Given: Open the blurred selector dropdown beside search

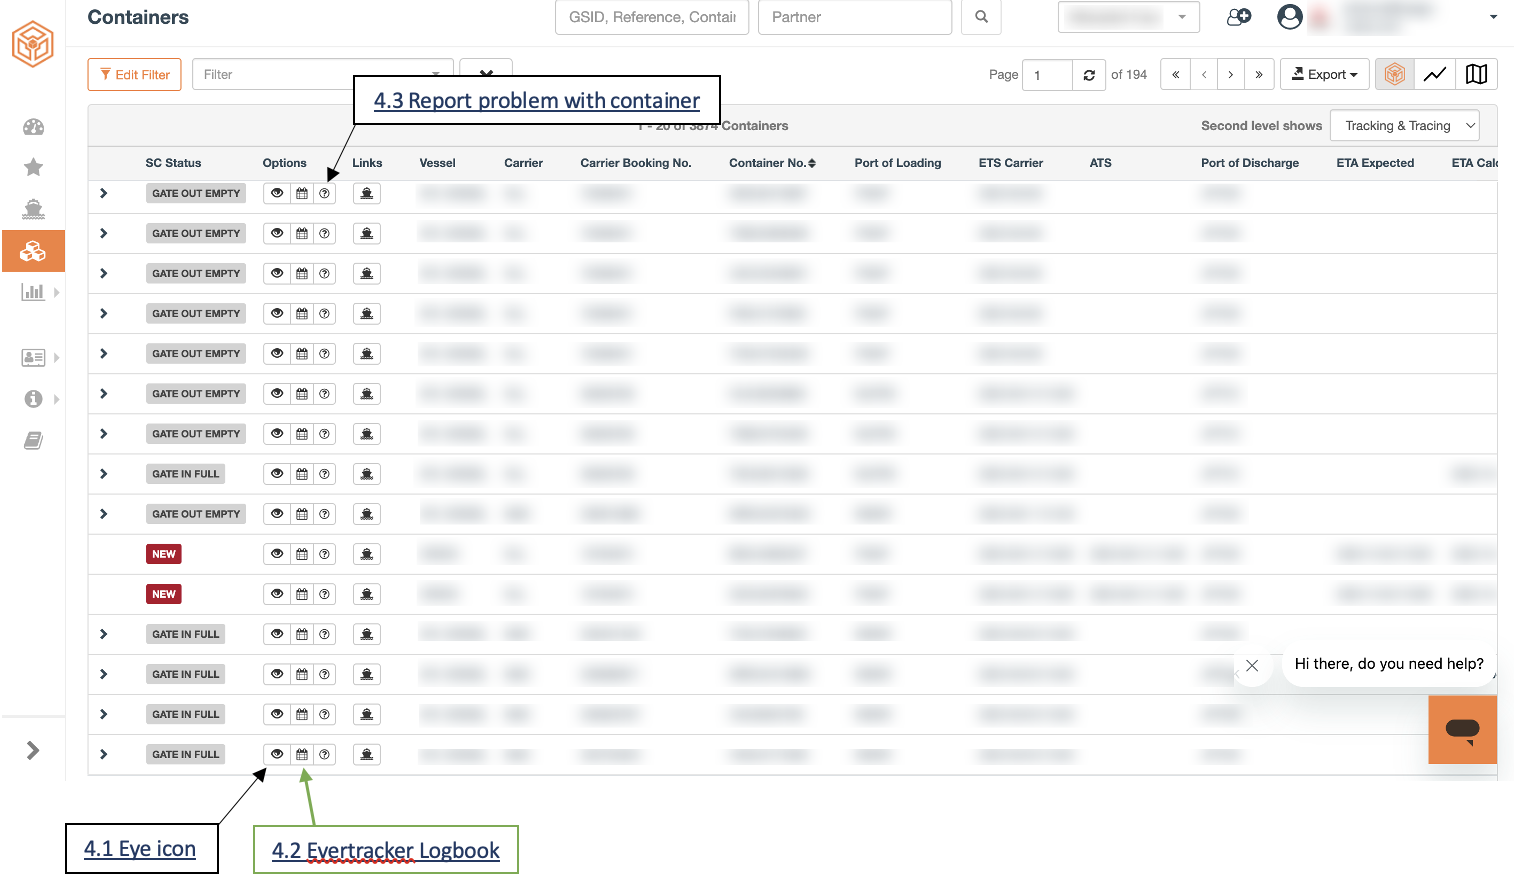Looking at the screenshot, I should (x=1128, y=17).
